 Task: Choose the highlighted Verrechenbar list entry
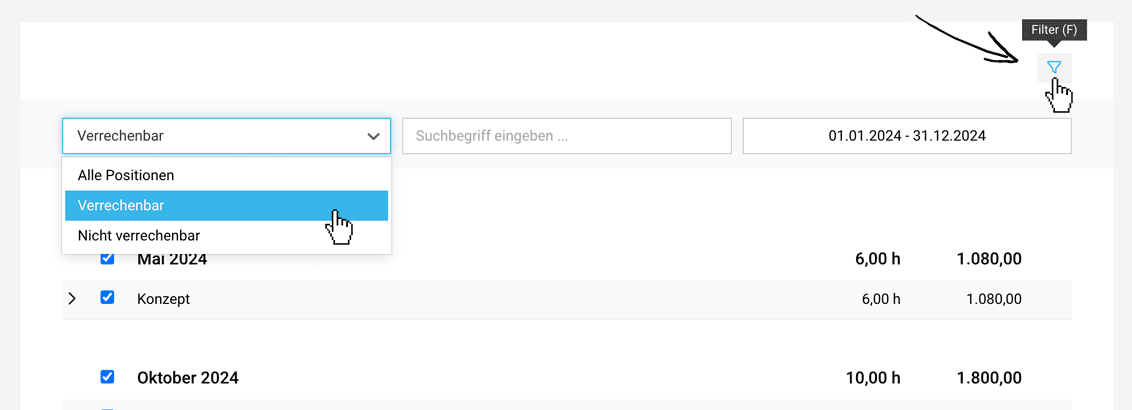point(227,206)
